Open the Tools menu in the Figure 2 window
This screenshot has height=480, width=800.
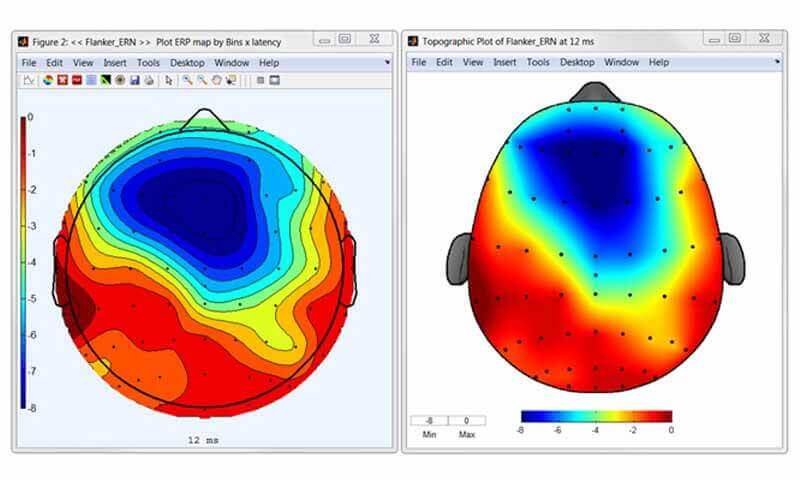click(148, 62)
